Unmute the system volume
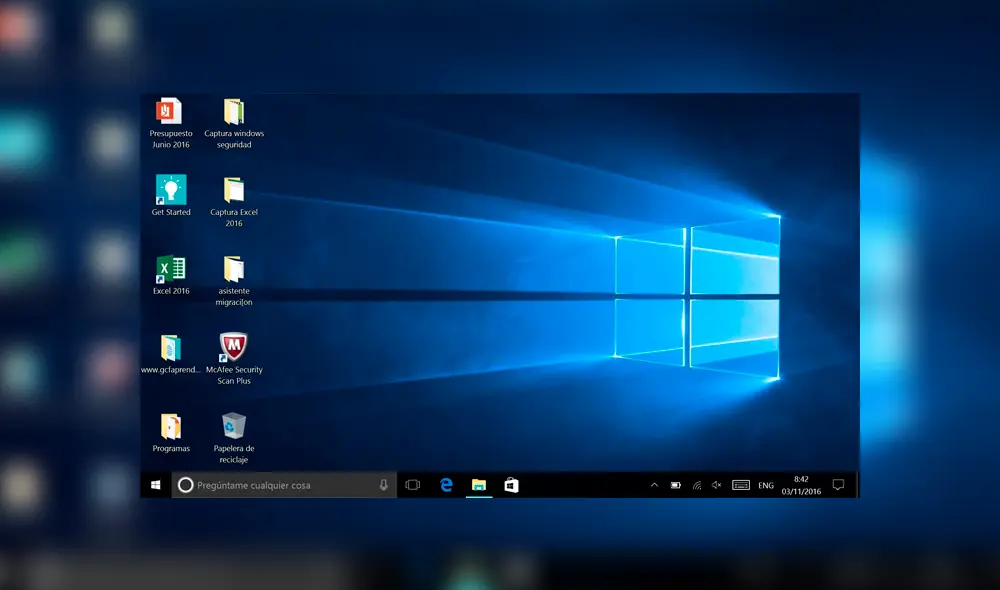 click(x=716, y=484)
